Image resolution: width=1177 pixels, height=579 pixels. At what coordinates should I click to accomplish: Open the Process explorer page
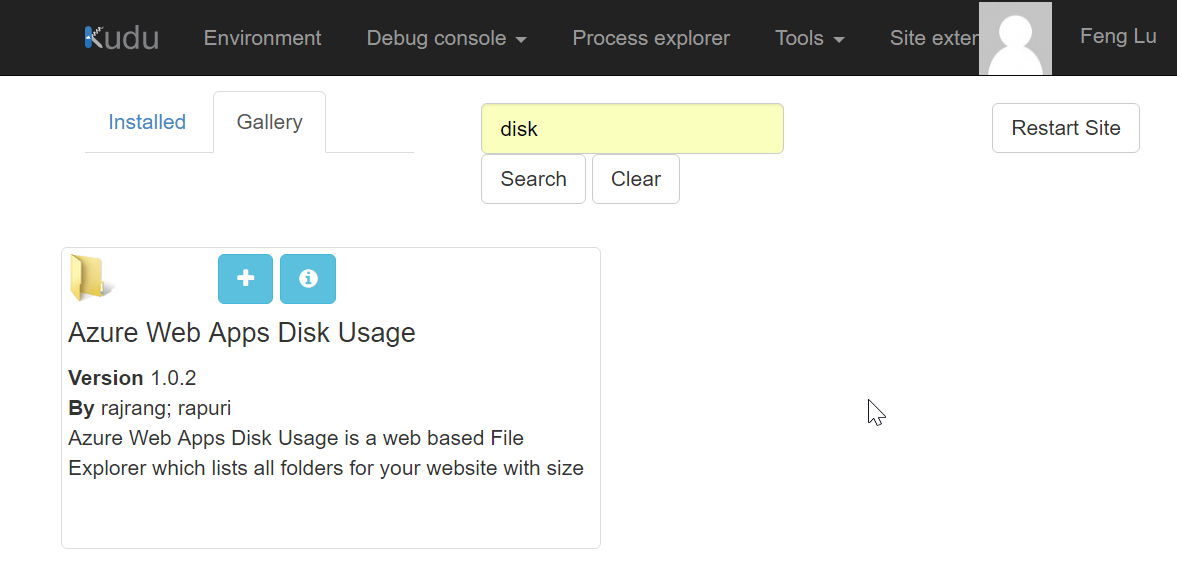[x=651, y=38]
